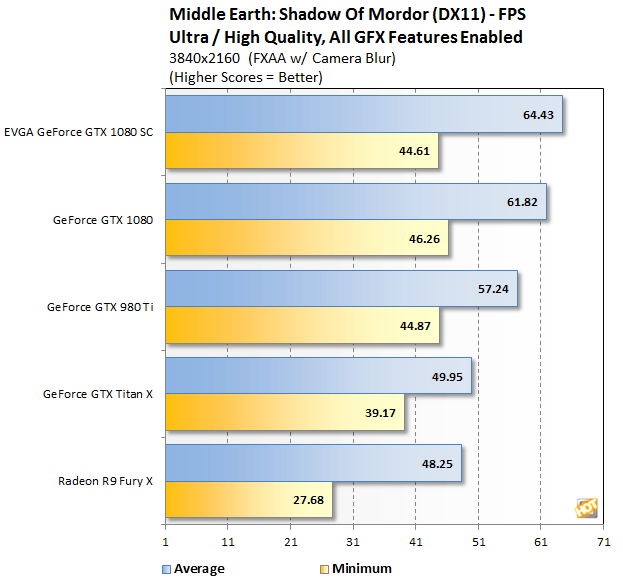
Task: Click the chart title Middle Earth: Shadow Of Mordor
Action: (x=347, y=14)
